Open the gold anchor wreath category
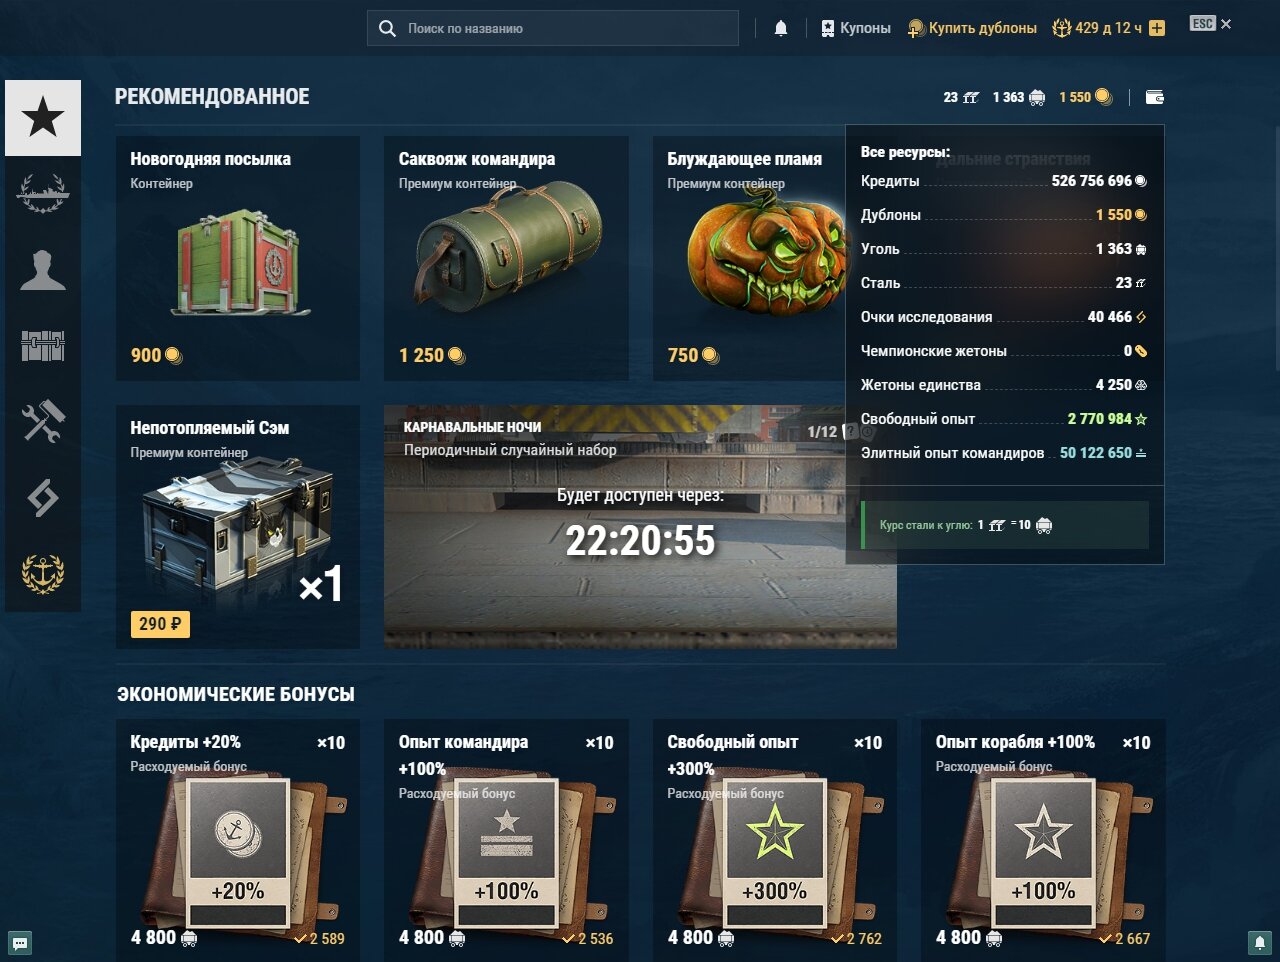The image size is (1280, 962). (43, 574)
